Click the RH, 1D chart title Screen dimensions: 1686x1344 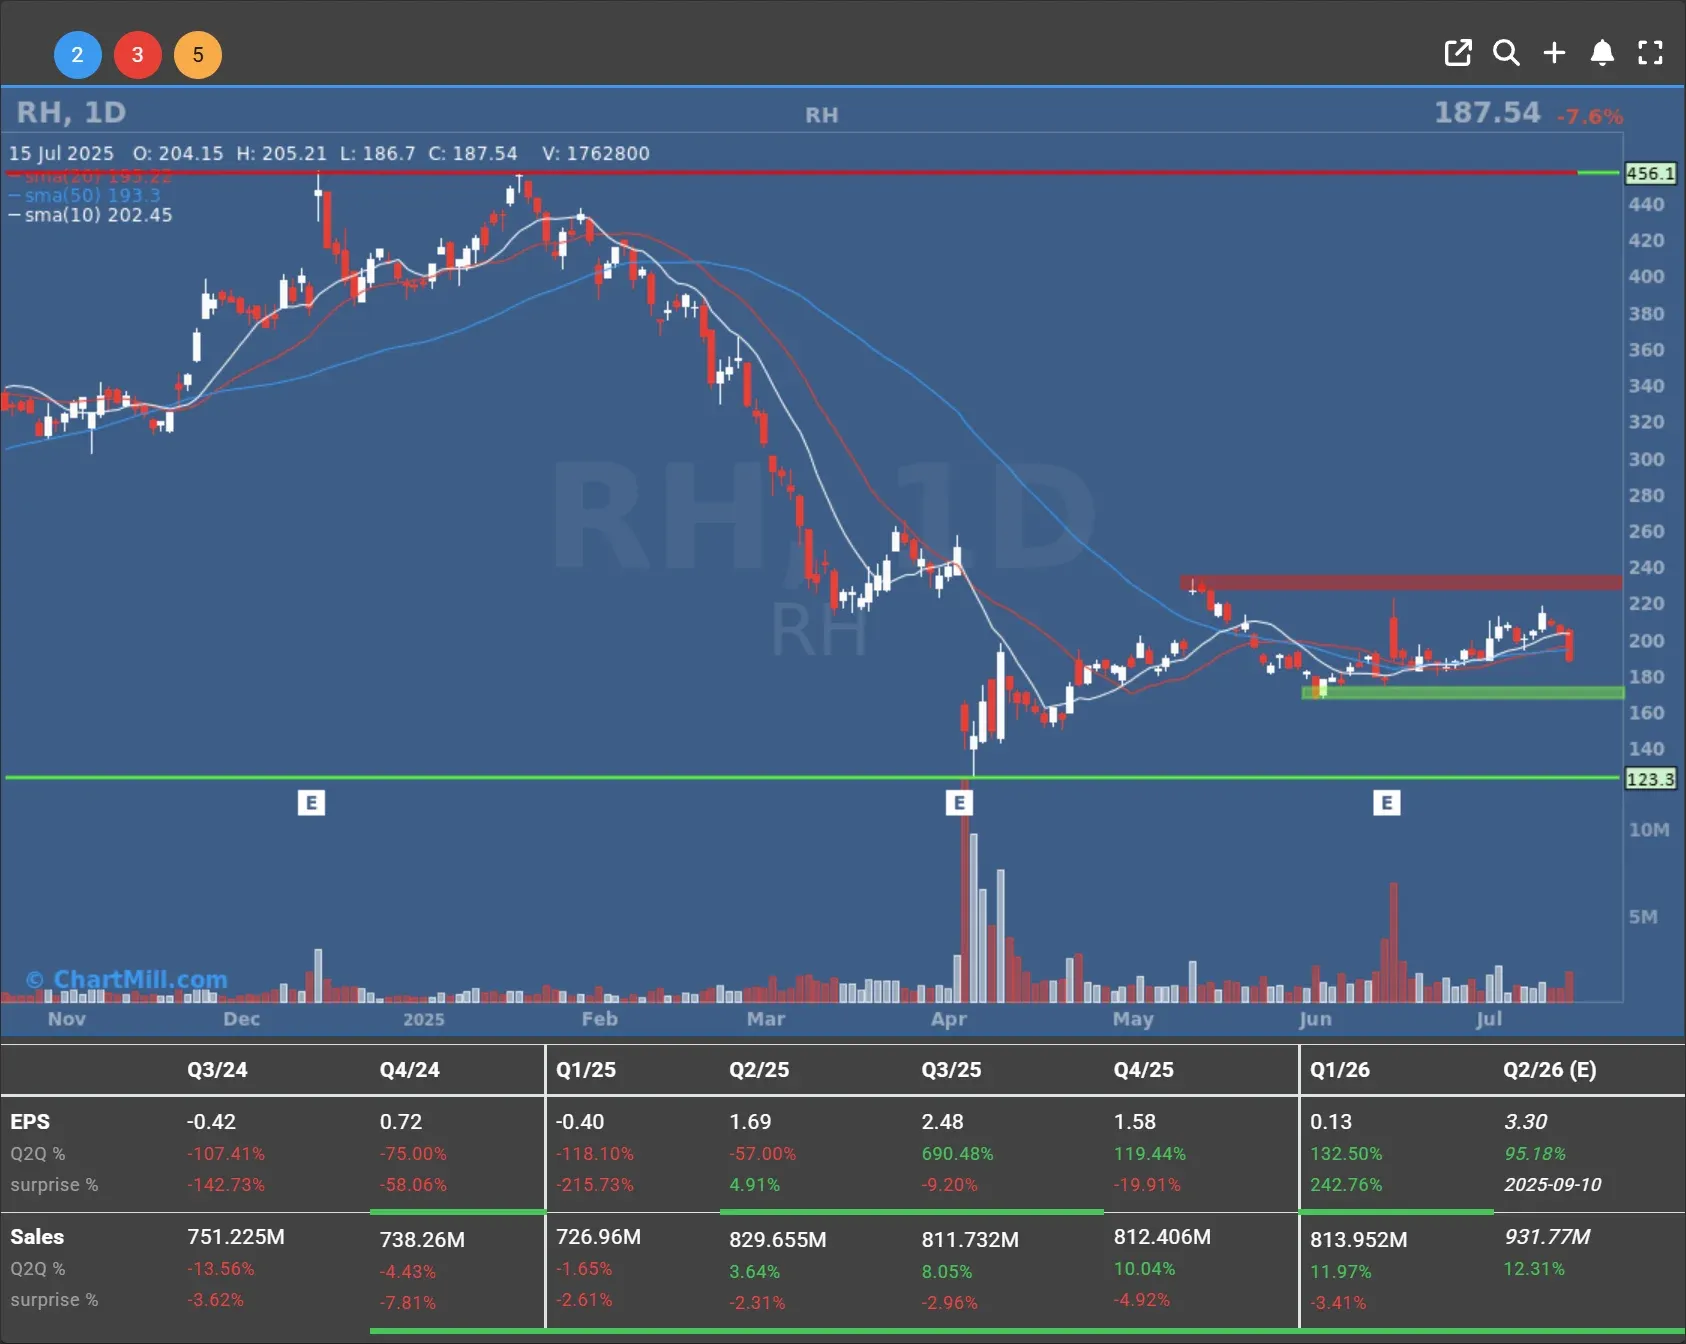click(x=71, y=112)
